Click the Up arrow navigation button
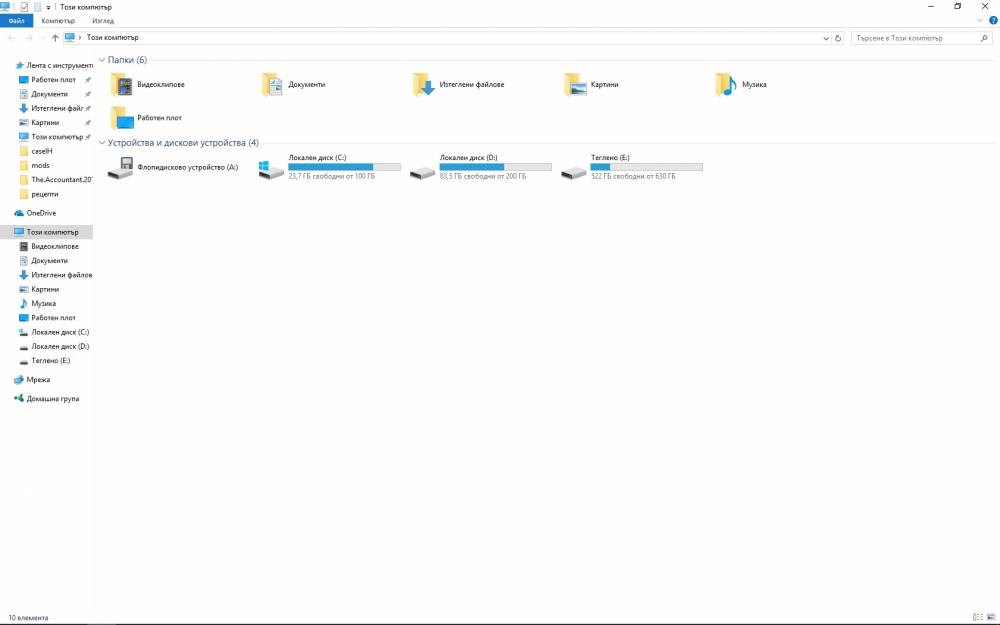Viewport: 1000px width, 625px height. point(55,38)
